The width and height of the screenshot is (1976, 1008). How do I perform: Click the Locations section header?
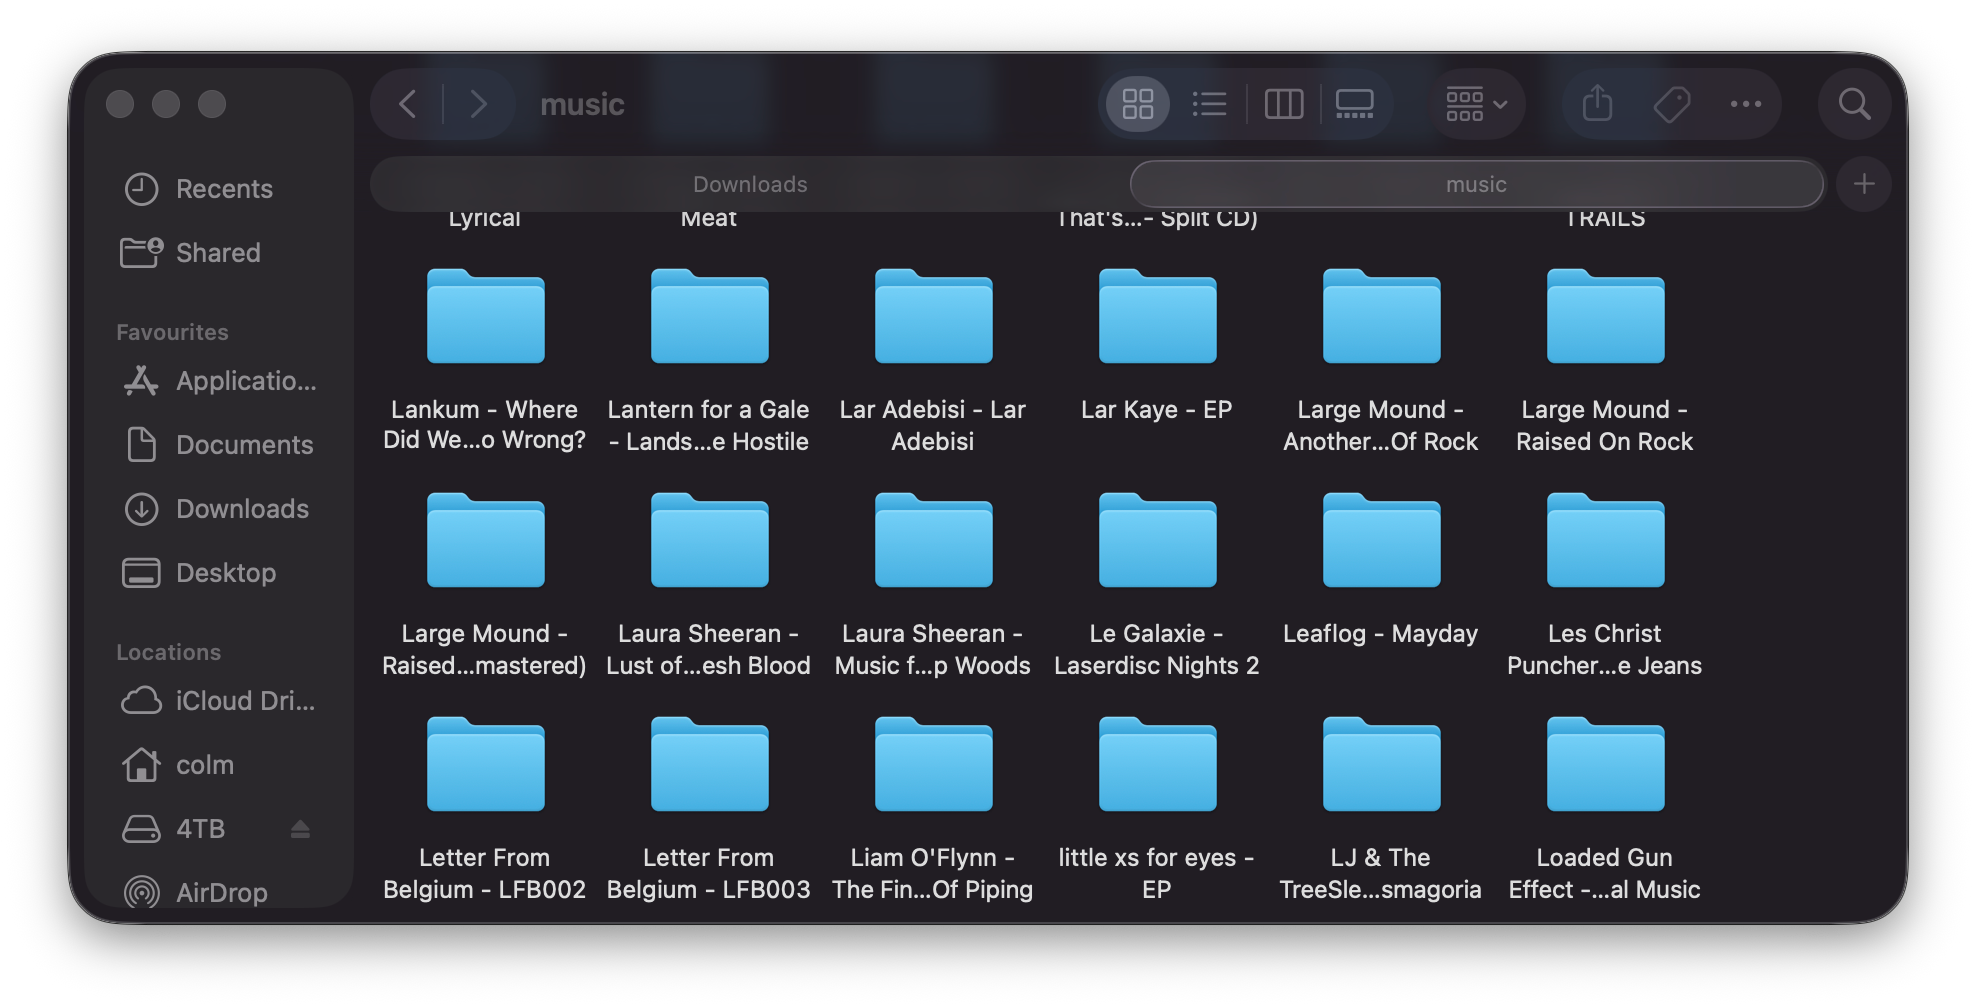pyautogui.click(x=168, y=652)
